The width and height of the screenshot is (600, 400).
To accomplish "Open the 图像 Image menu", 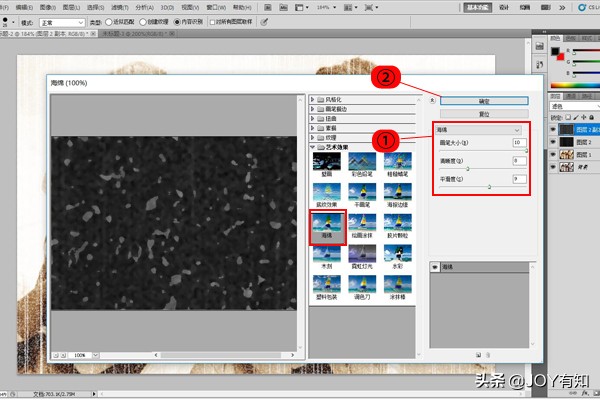I will coord(48,7).
